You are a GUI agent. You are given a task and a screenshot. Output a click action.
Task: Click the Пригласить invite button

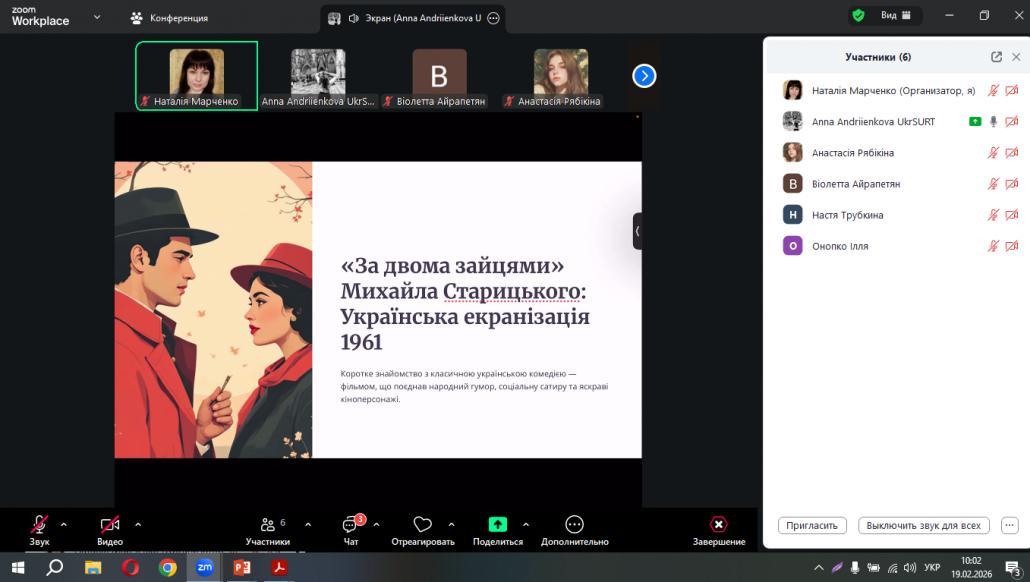pos(812,526)
